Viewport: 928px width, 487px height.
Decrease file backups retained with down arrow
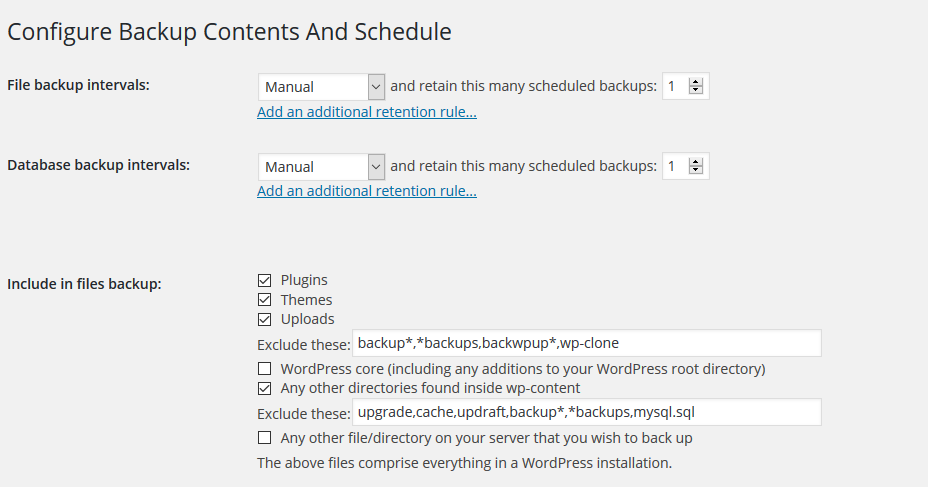(696, 91)
